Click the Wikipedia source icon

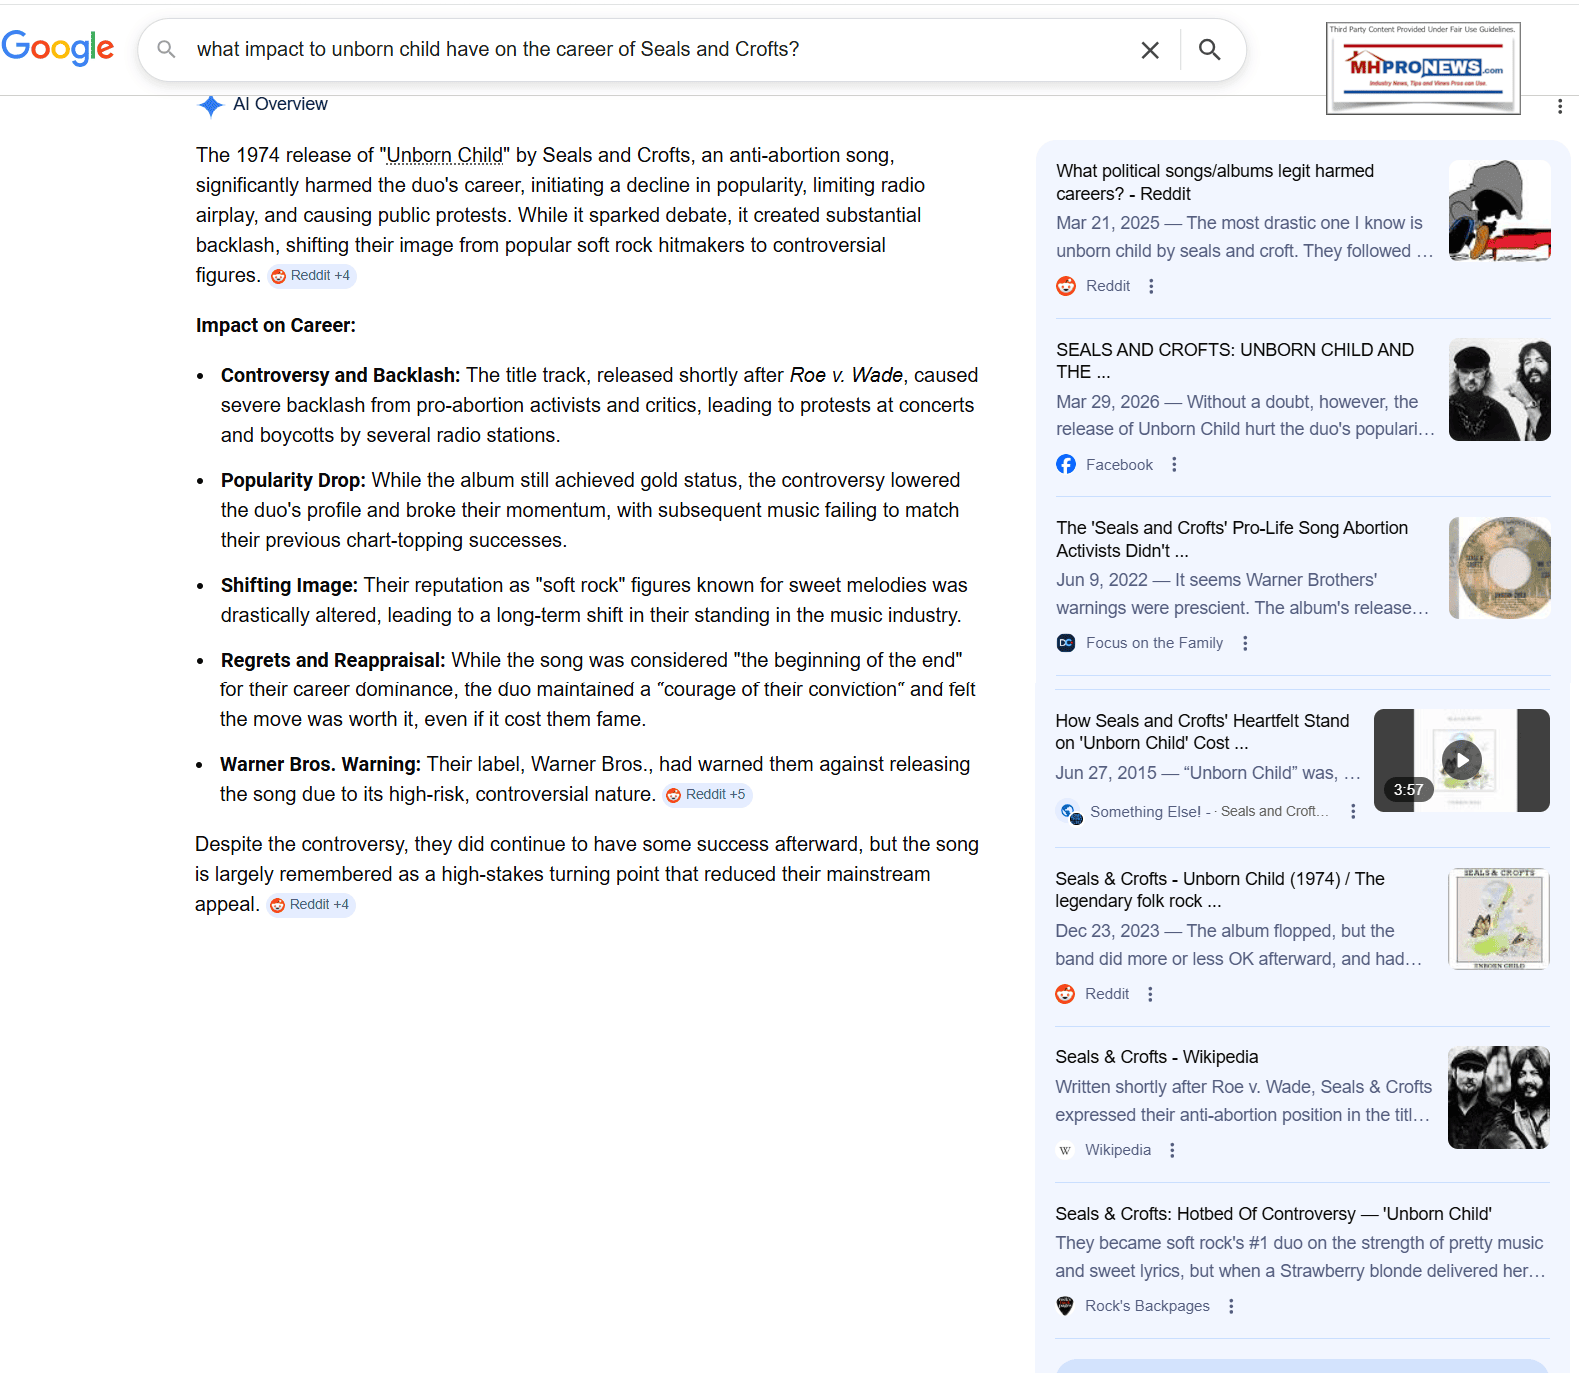click(1065, 1151)
